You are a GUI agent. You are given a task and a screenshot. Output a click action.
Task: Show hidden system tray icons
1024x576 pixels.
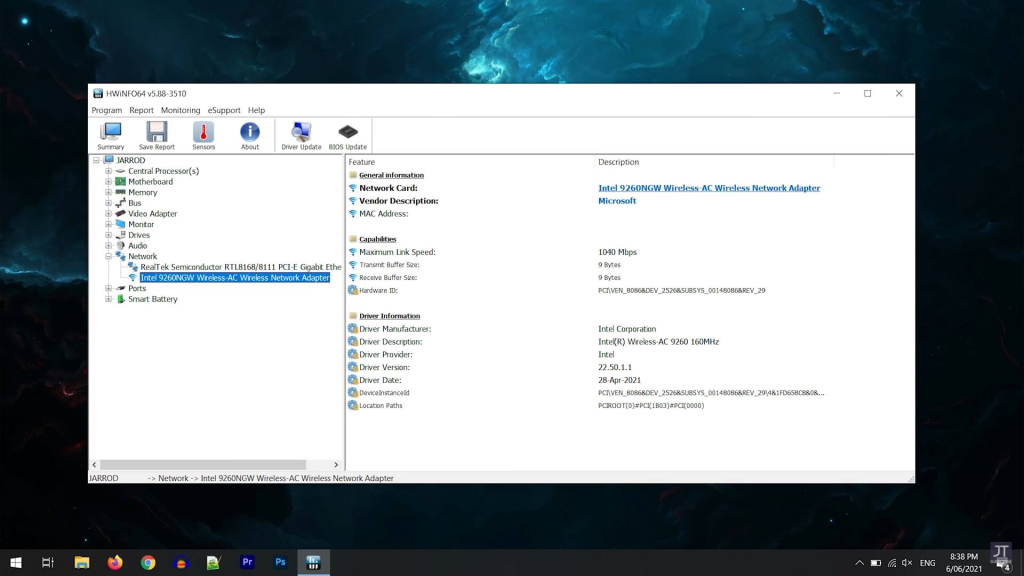click(859, 563)
